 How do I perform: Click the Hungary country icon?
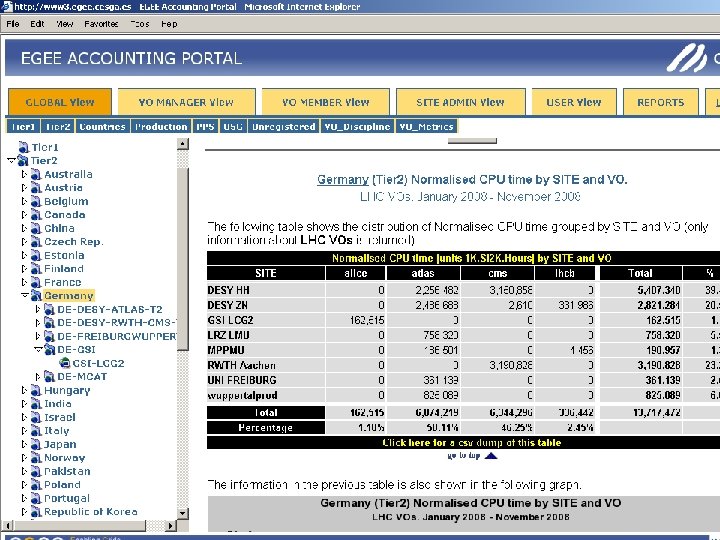[36, 390]
